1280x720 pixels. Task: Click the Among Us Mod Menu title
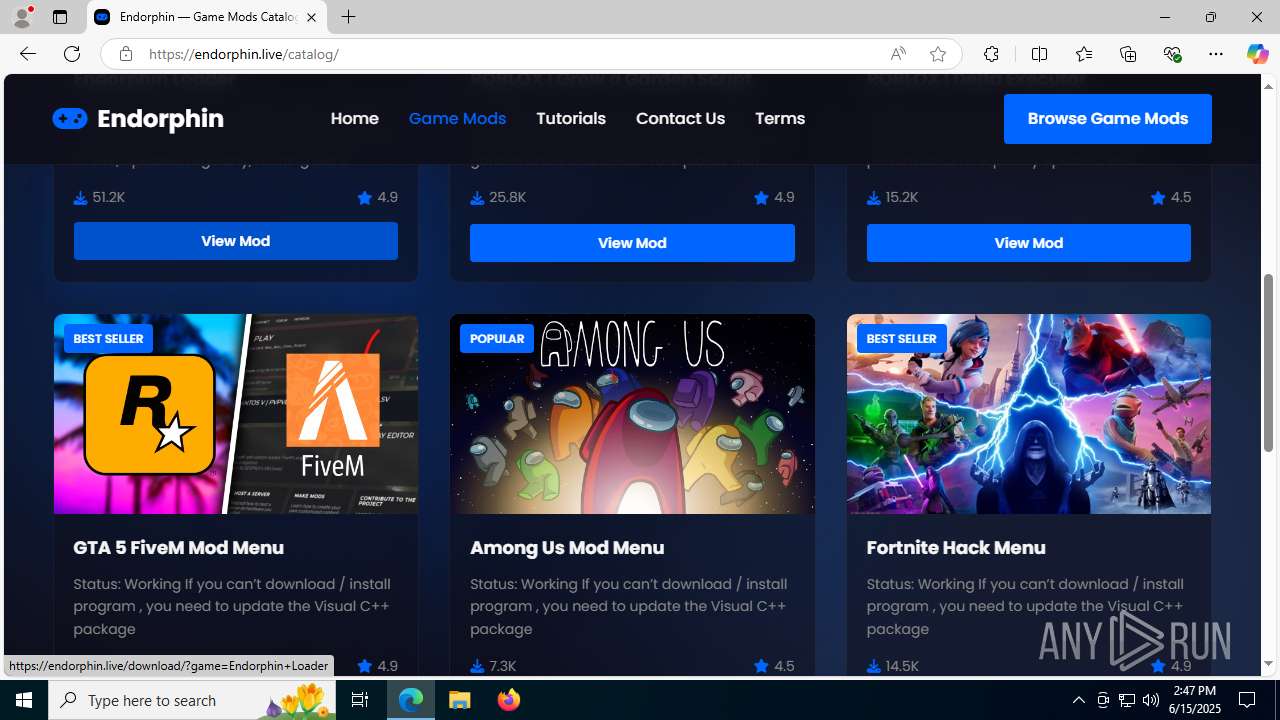click(x=567, y=548)
